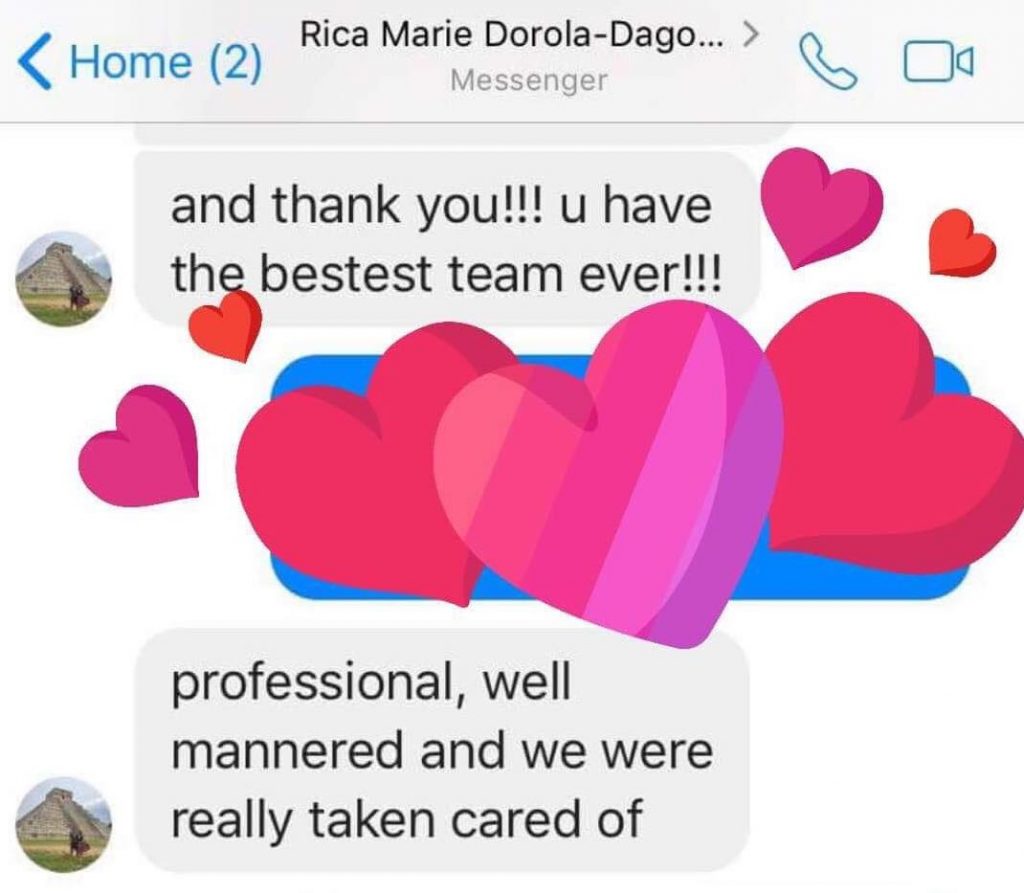Tap the lower pyramid profile picture

point(63,824)
